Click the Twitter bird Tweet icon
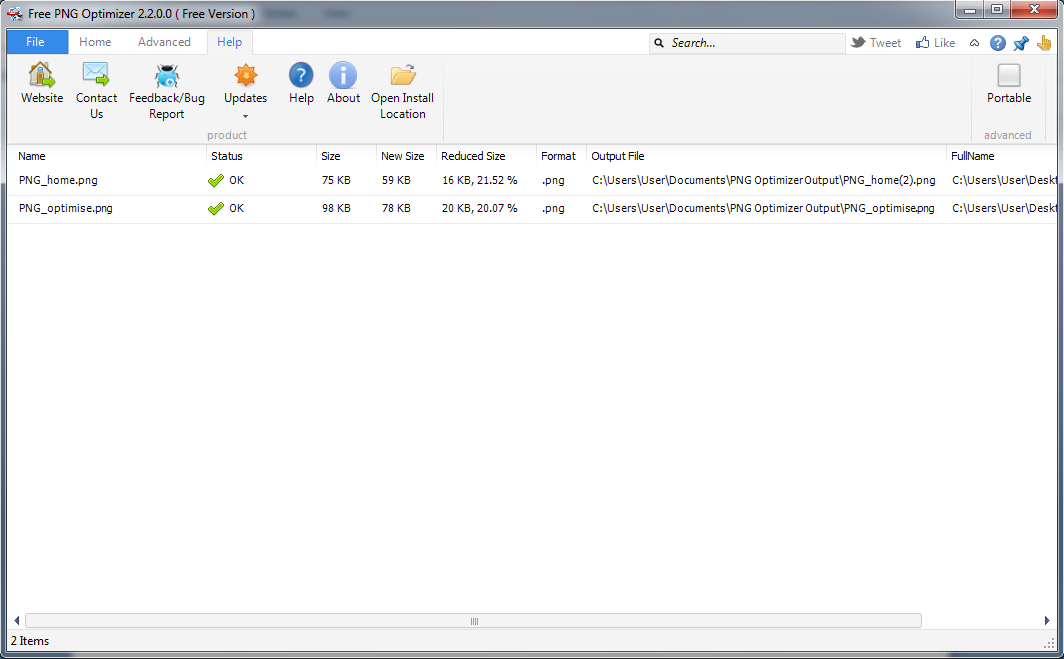Screen dimensions: 1064x659 858,42
